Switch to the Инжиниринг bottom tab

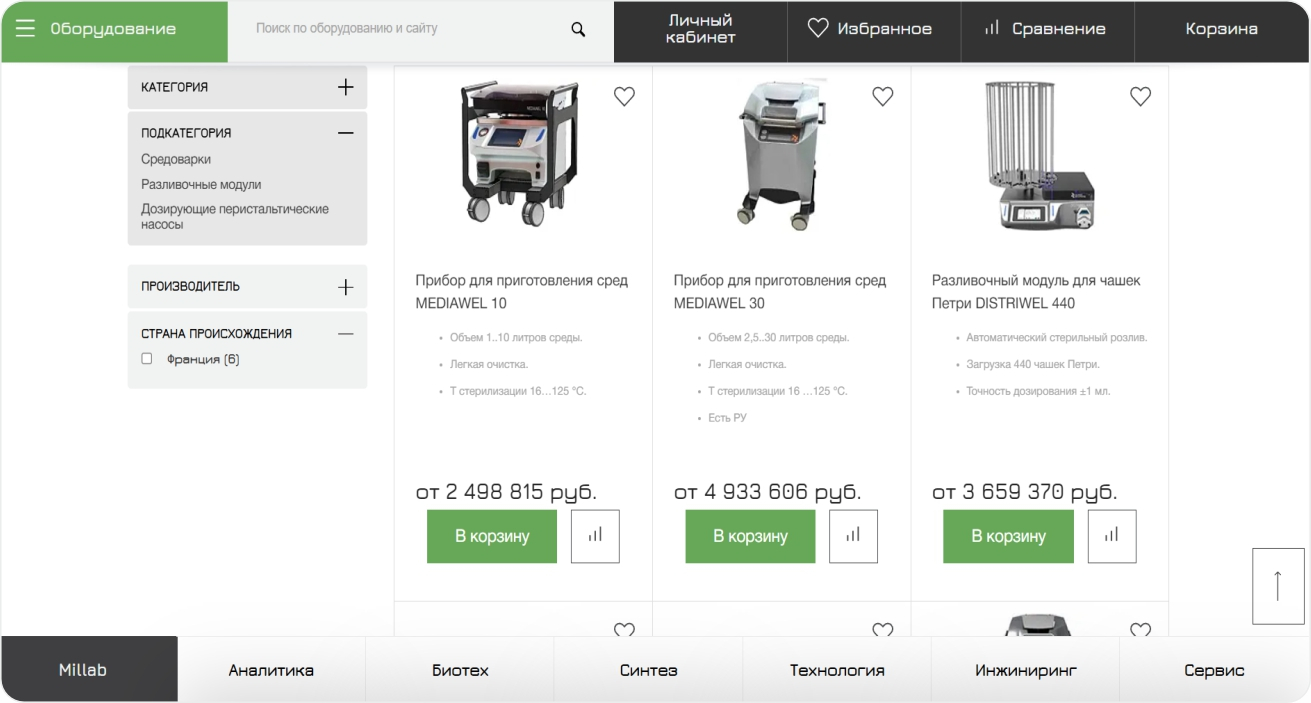click(1026, 670)
